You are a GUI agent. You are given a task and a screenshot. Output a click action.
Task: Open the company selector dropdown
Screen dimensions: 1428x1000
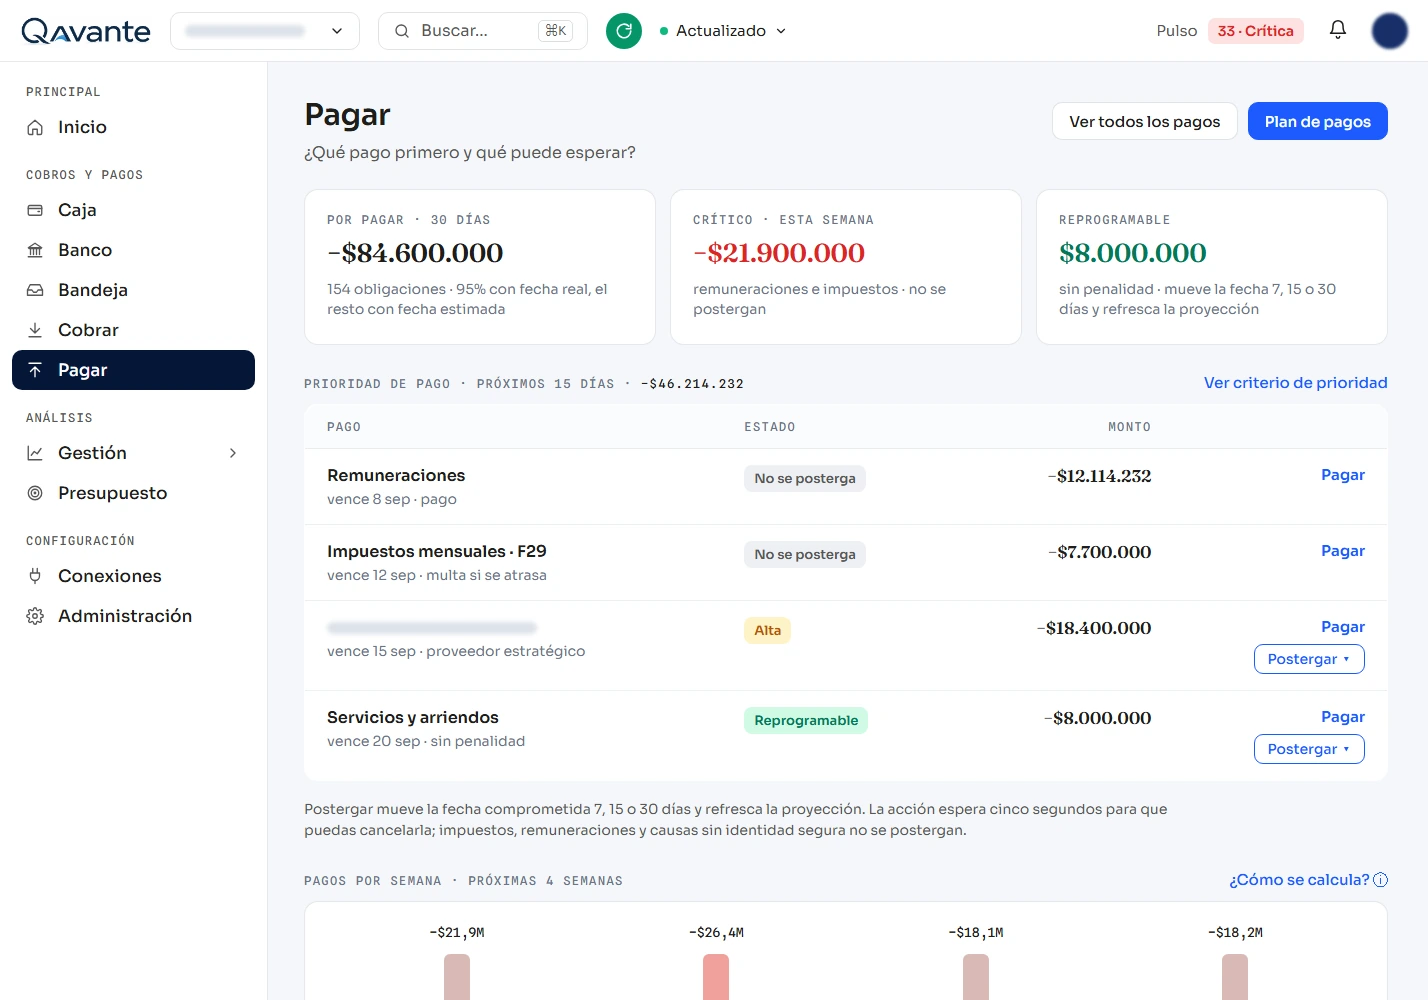[265, 31]
